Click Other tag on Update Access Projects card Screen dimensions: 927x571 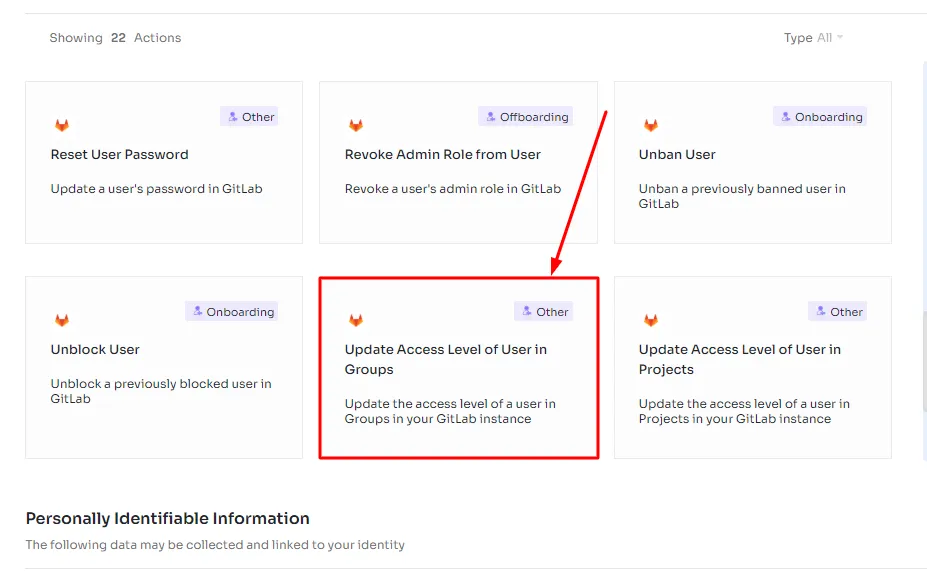click(x=838, y=312)
